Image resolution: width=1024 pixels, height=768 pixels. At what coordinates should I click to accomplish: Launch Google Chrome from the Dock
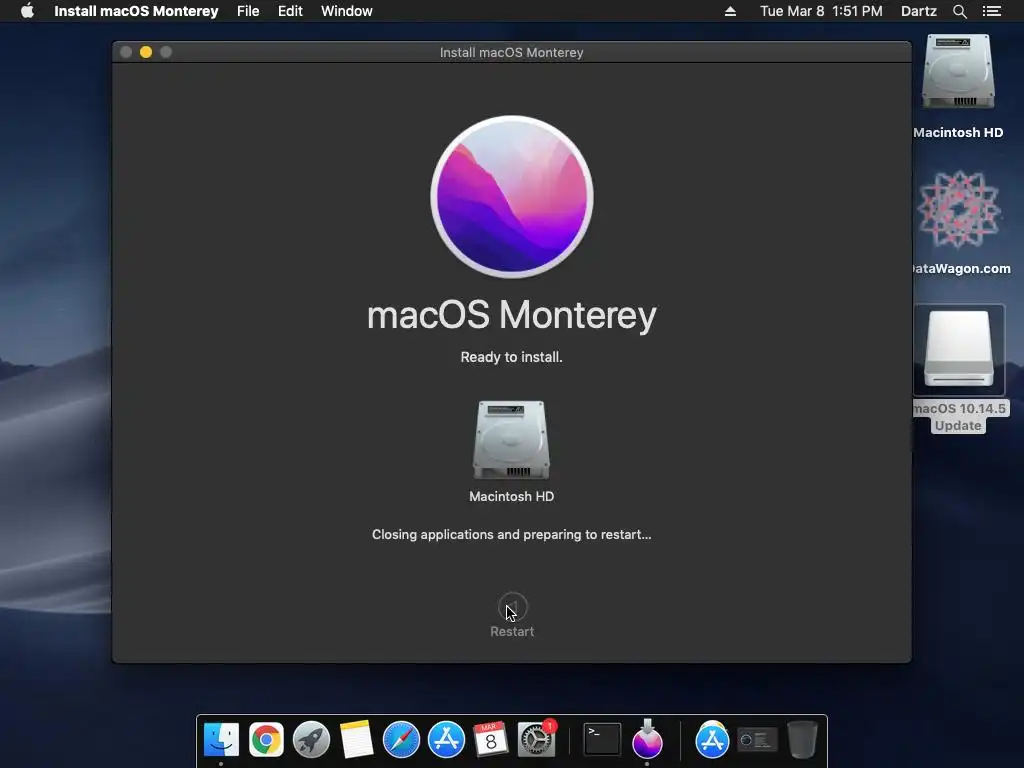[x=266, y=739]
